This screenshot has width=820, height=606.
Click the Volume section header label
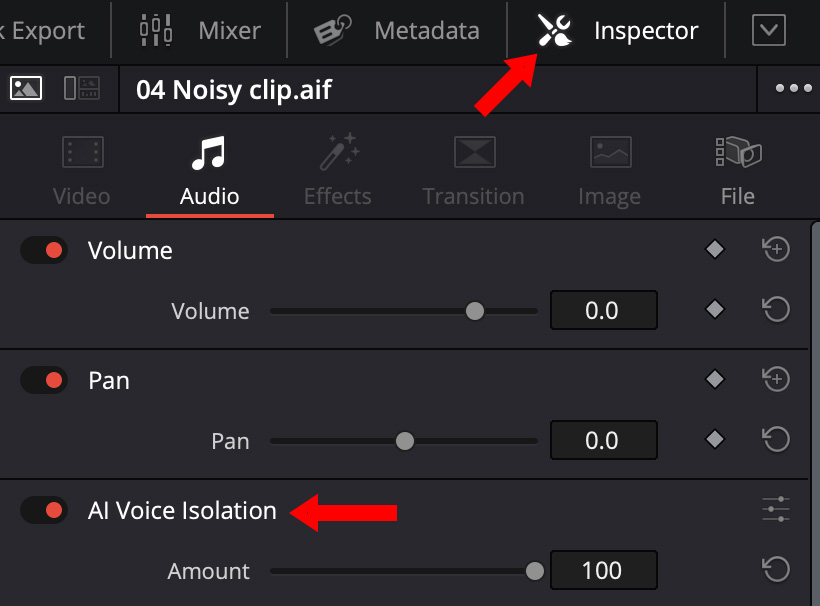pos(130,250)
